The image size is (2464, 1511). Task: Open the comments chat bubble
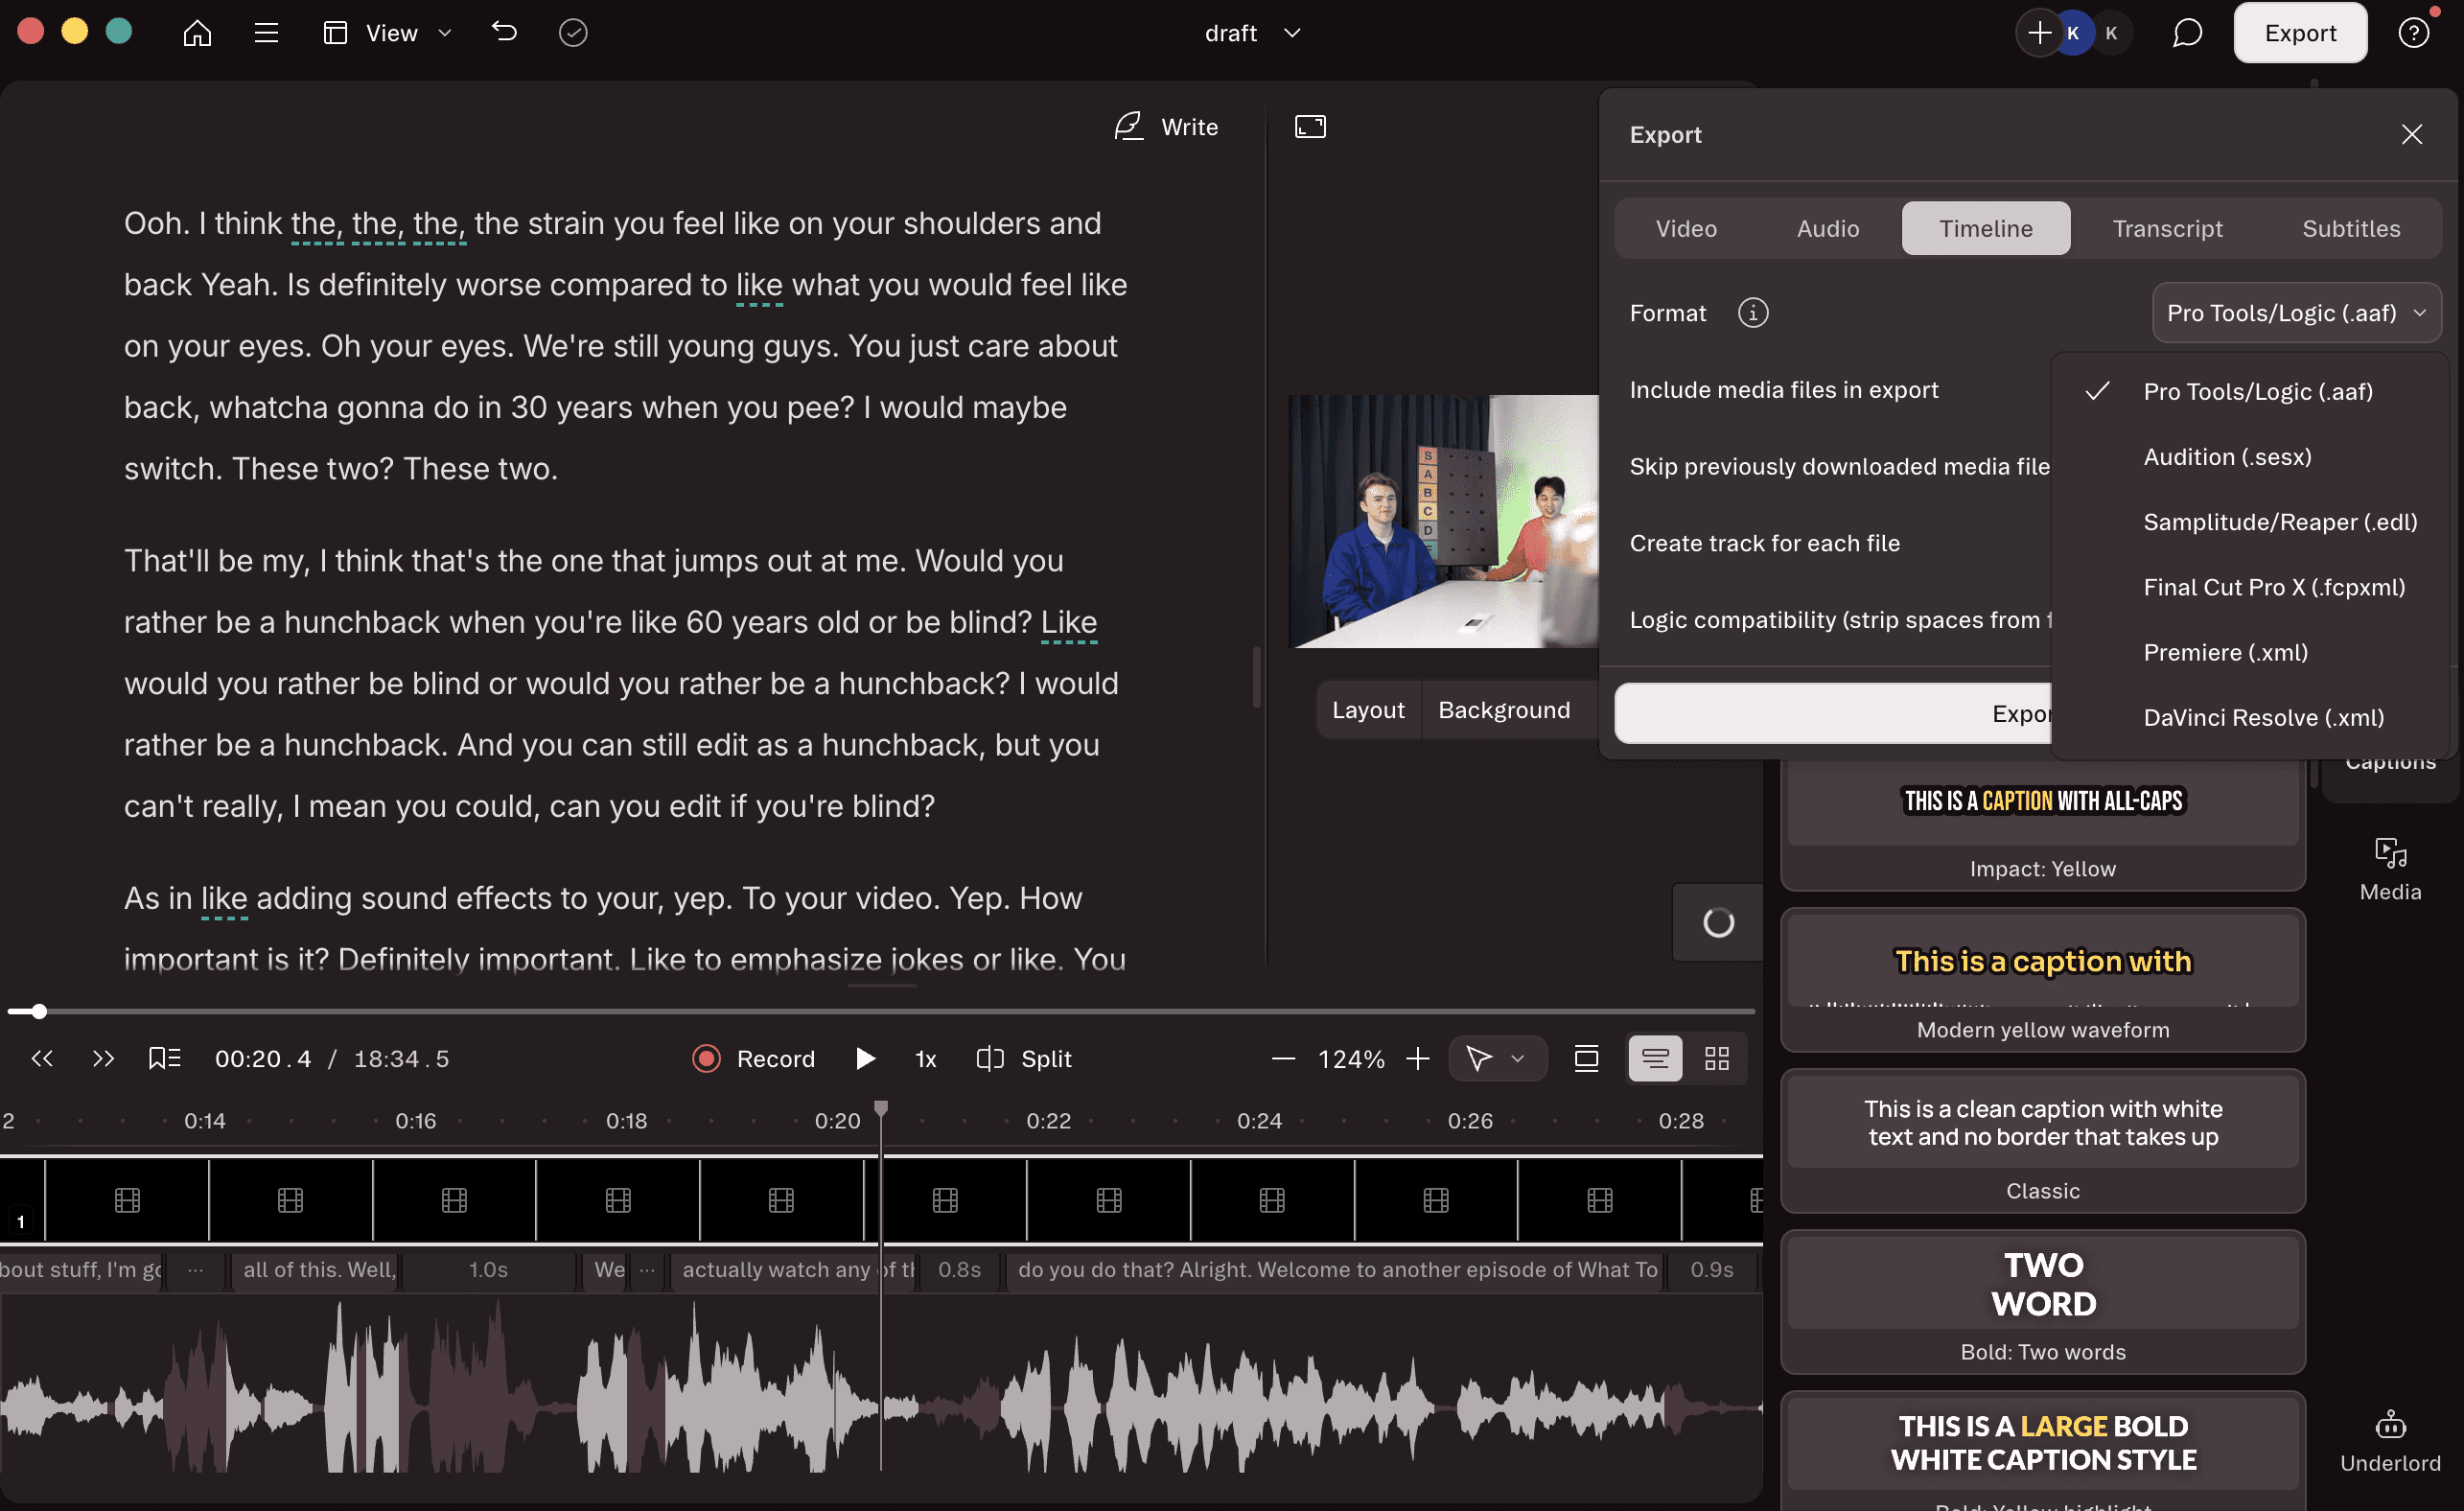[2186, 32]
